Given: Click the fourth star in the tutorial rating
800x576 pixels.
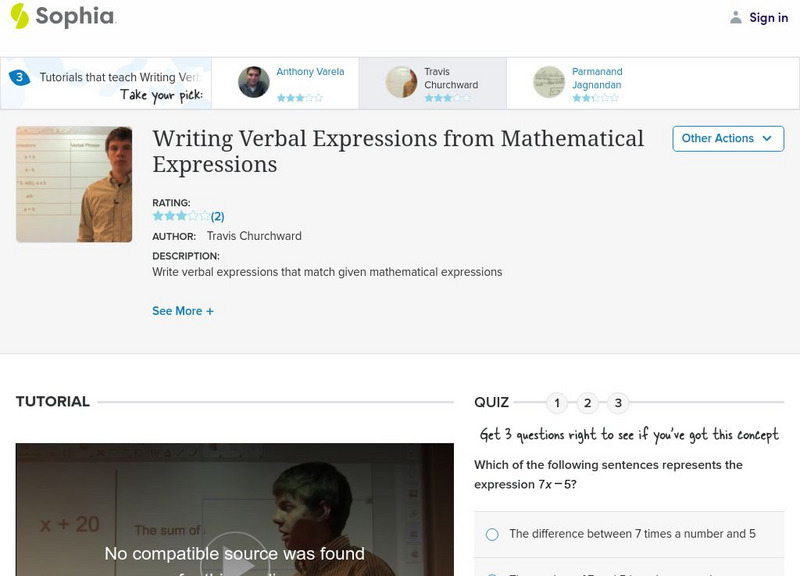Looking at the screenshot, I should click(192, 215).
